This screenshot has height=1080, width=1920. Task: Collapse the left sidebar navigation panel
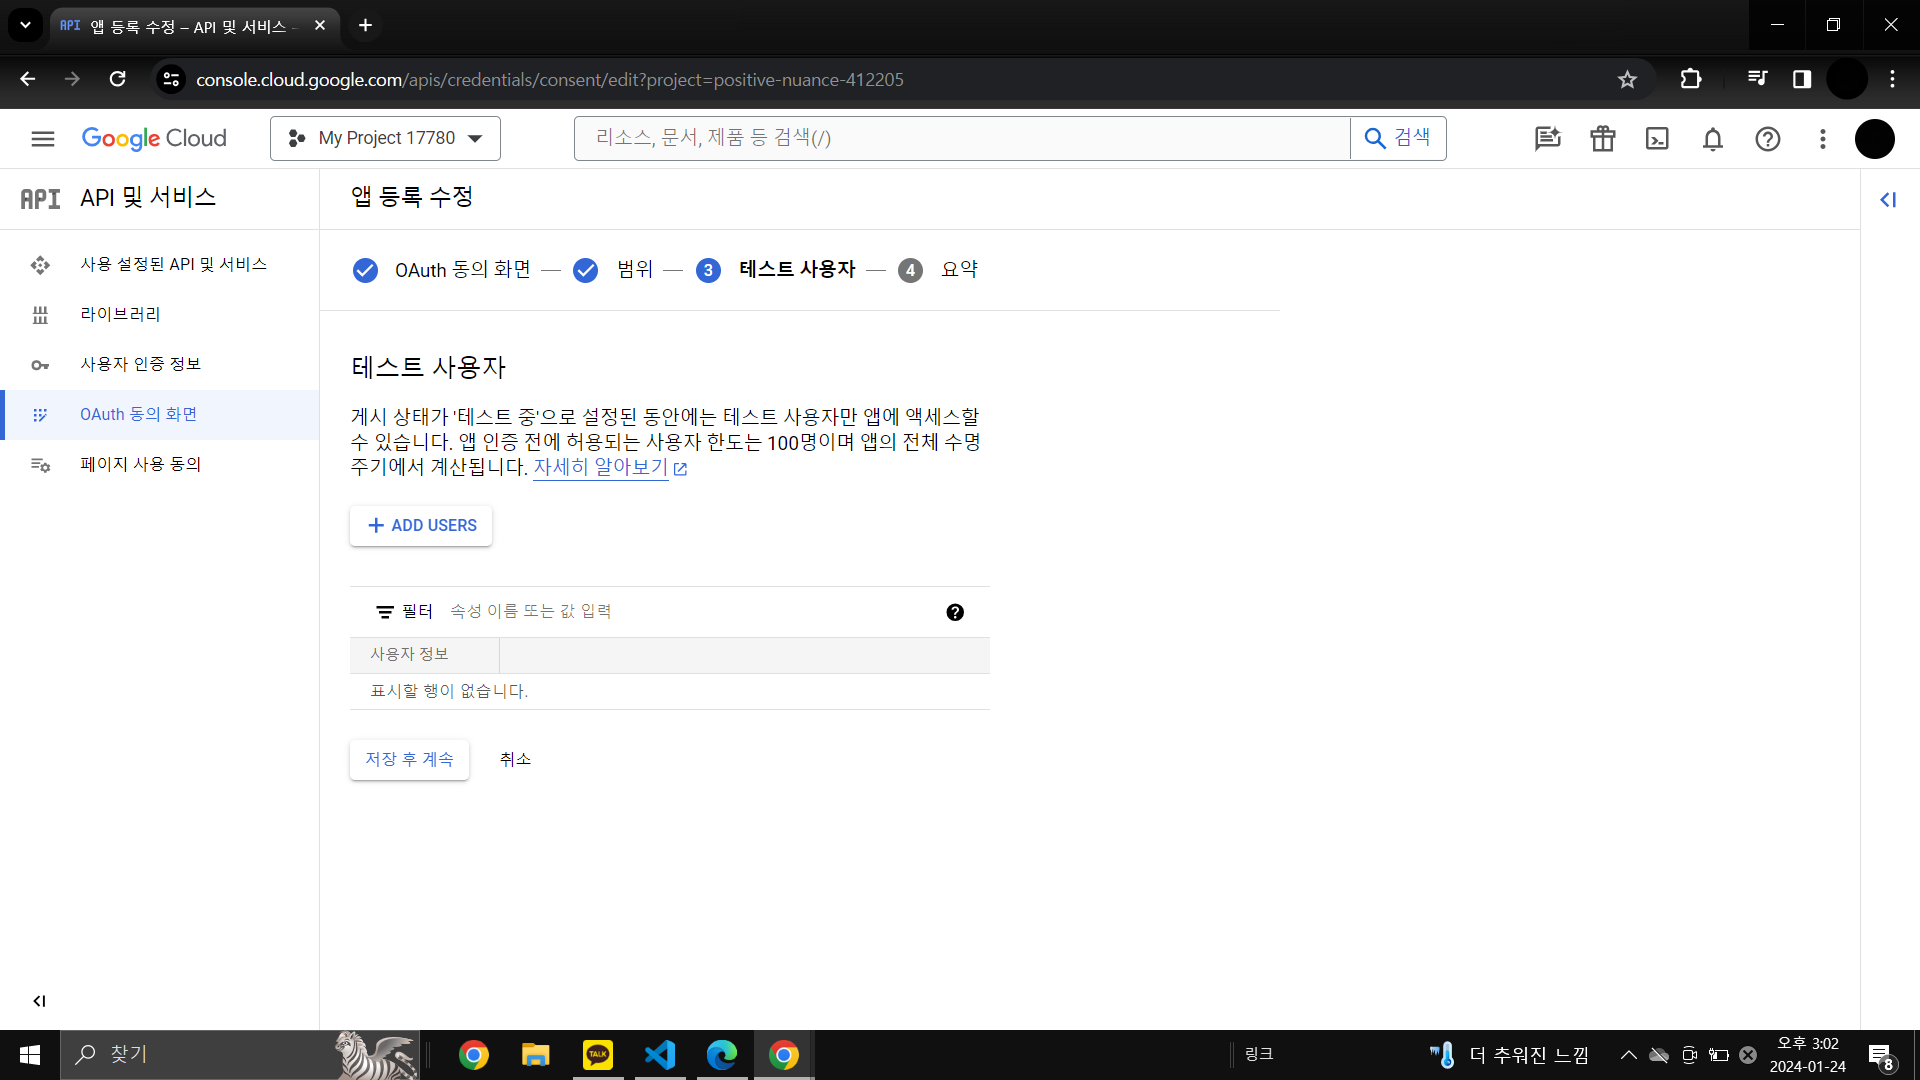click(x=39, y=1001)
